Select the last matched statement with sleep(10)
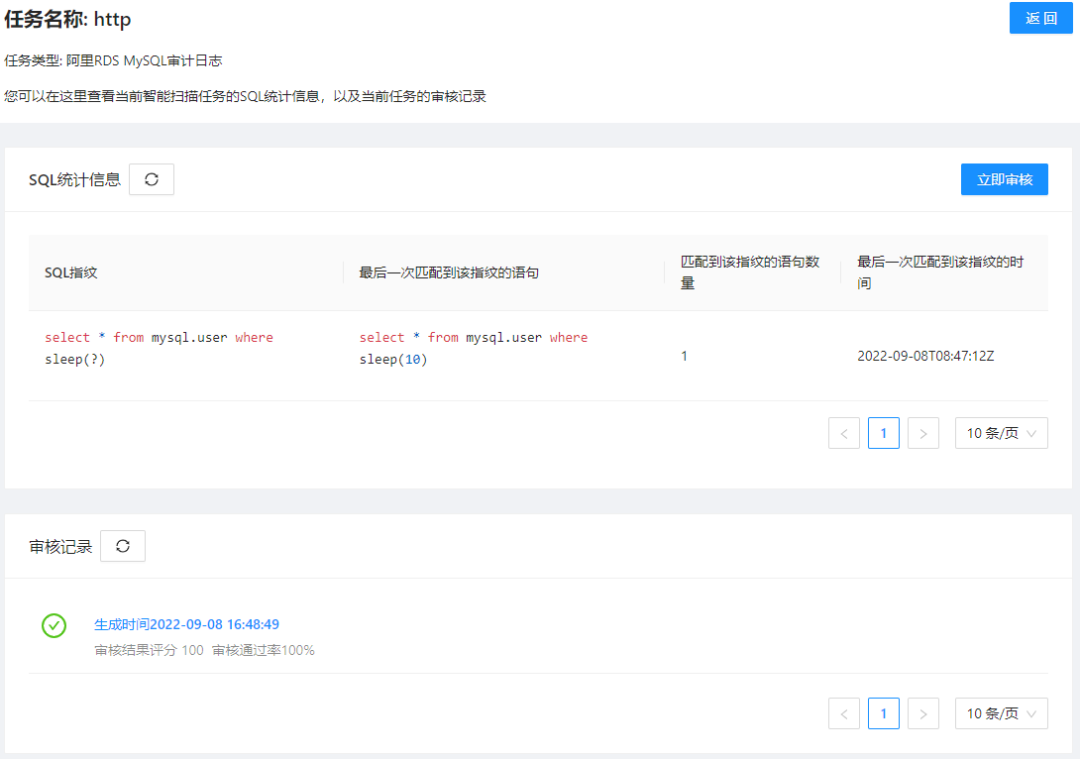The width and height of the screenshot is (1080, 759). click(x=474, y=349)
